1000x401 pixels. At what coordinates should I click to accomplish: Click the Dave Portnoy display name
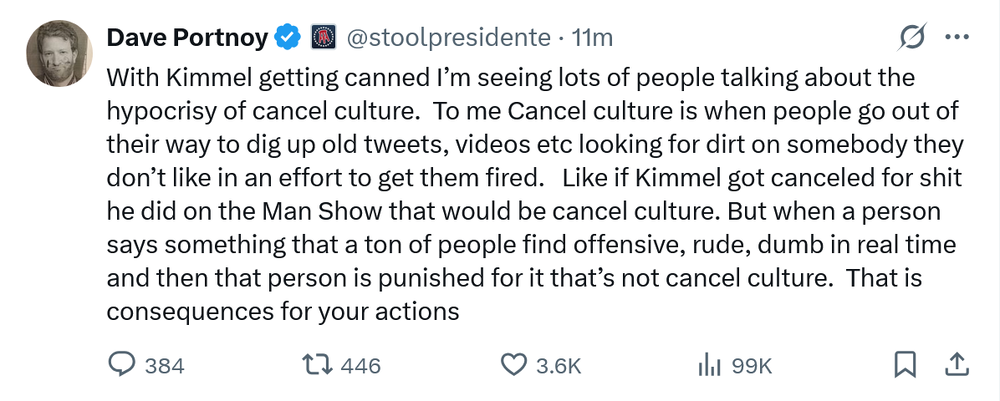[187, 38]
